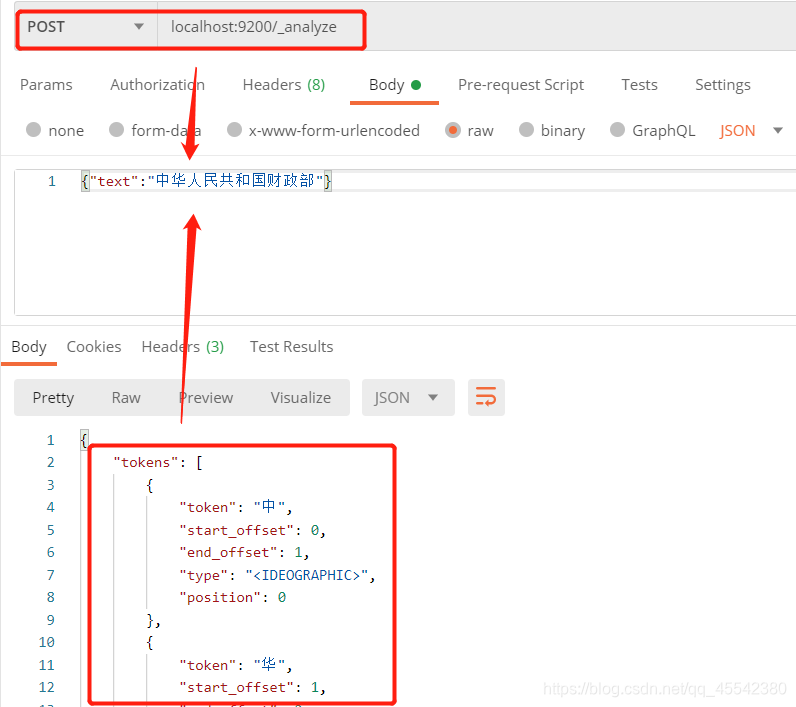
Task: Click the "tokens" key in the response
Action: [146, 462]
